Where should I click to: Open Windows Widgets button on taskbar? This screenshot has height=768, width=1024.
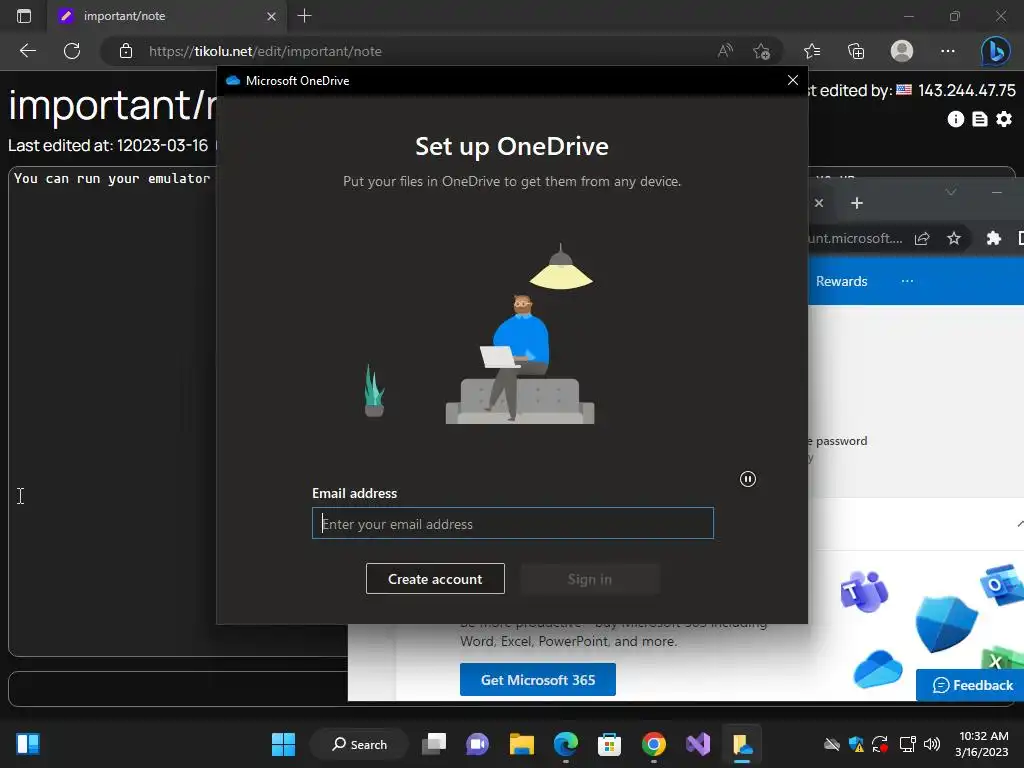click(28, 744)
